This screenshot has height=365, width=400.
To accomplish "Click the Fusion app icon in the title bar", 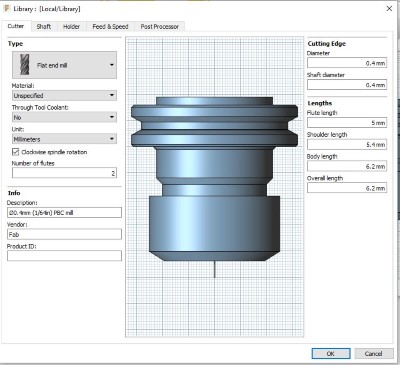I will pos(7,9).
